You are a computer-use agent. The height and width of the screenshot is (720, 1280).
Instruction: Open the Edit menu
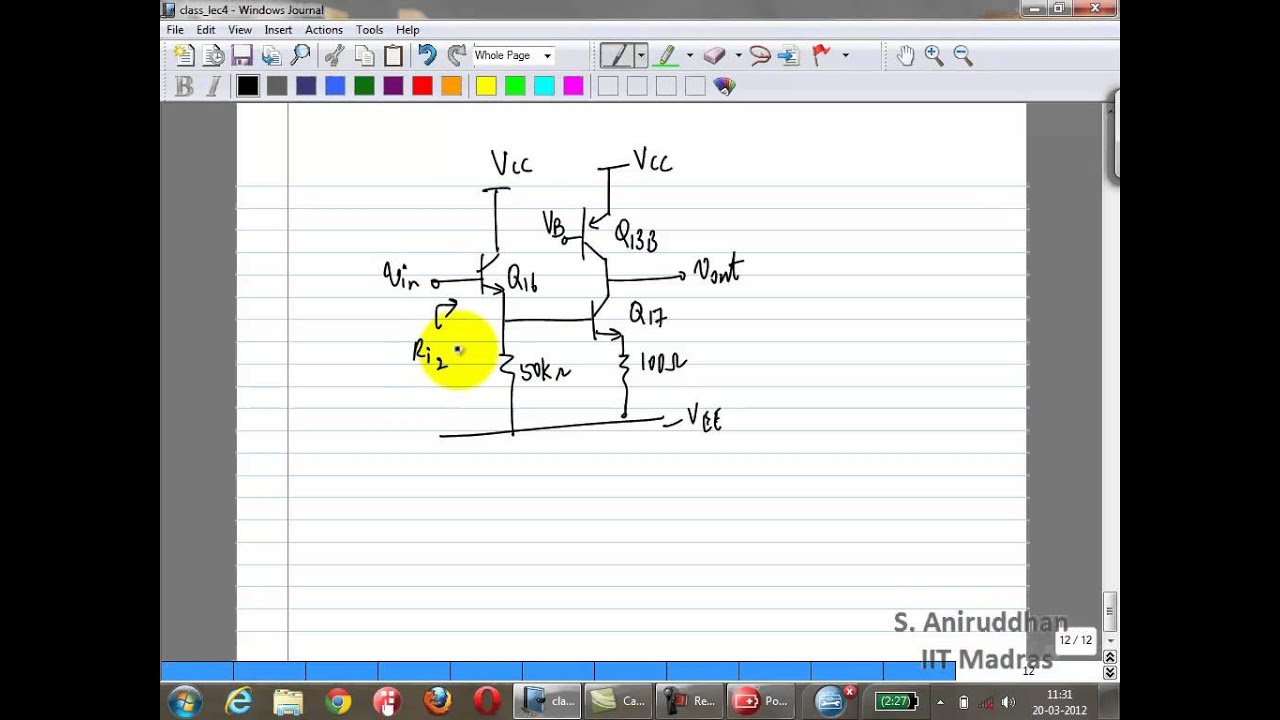(x=206, y=30)
